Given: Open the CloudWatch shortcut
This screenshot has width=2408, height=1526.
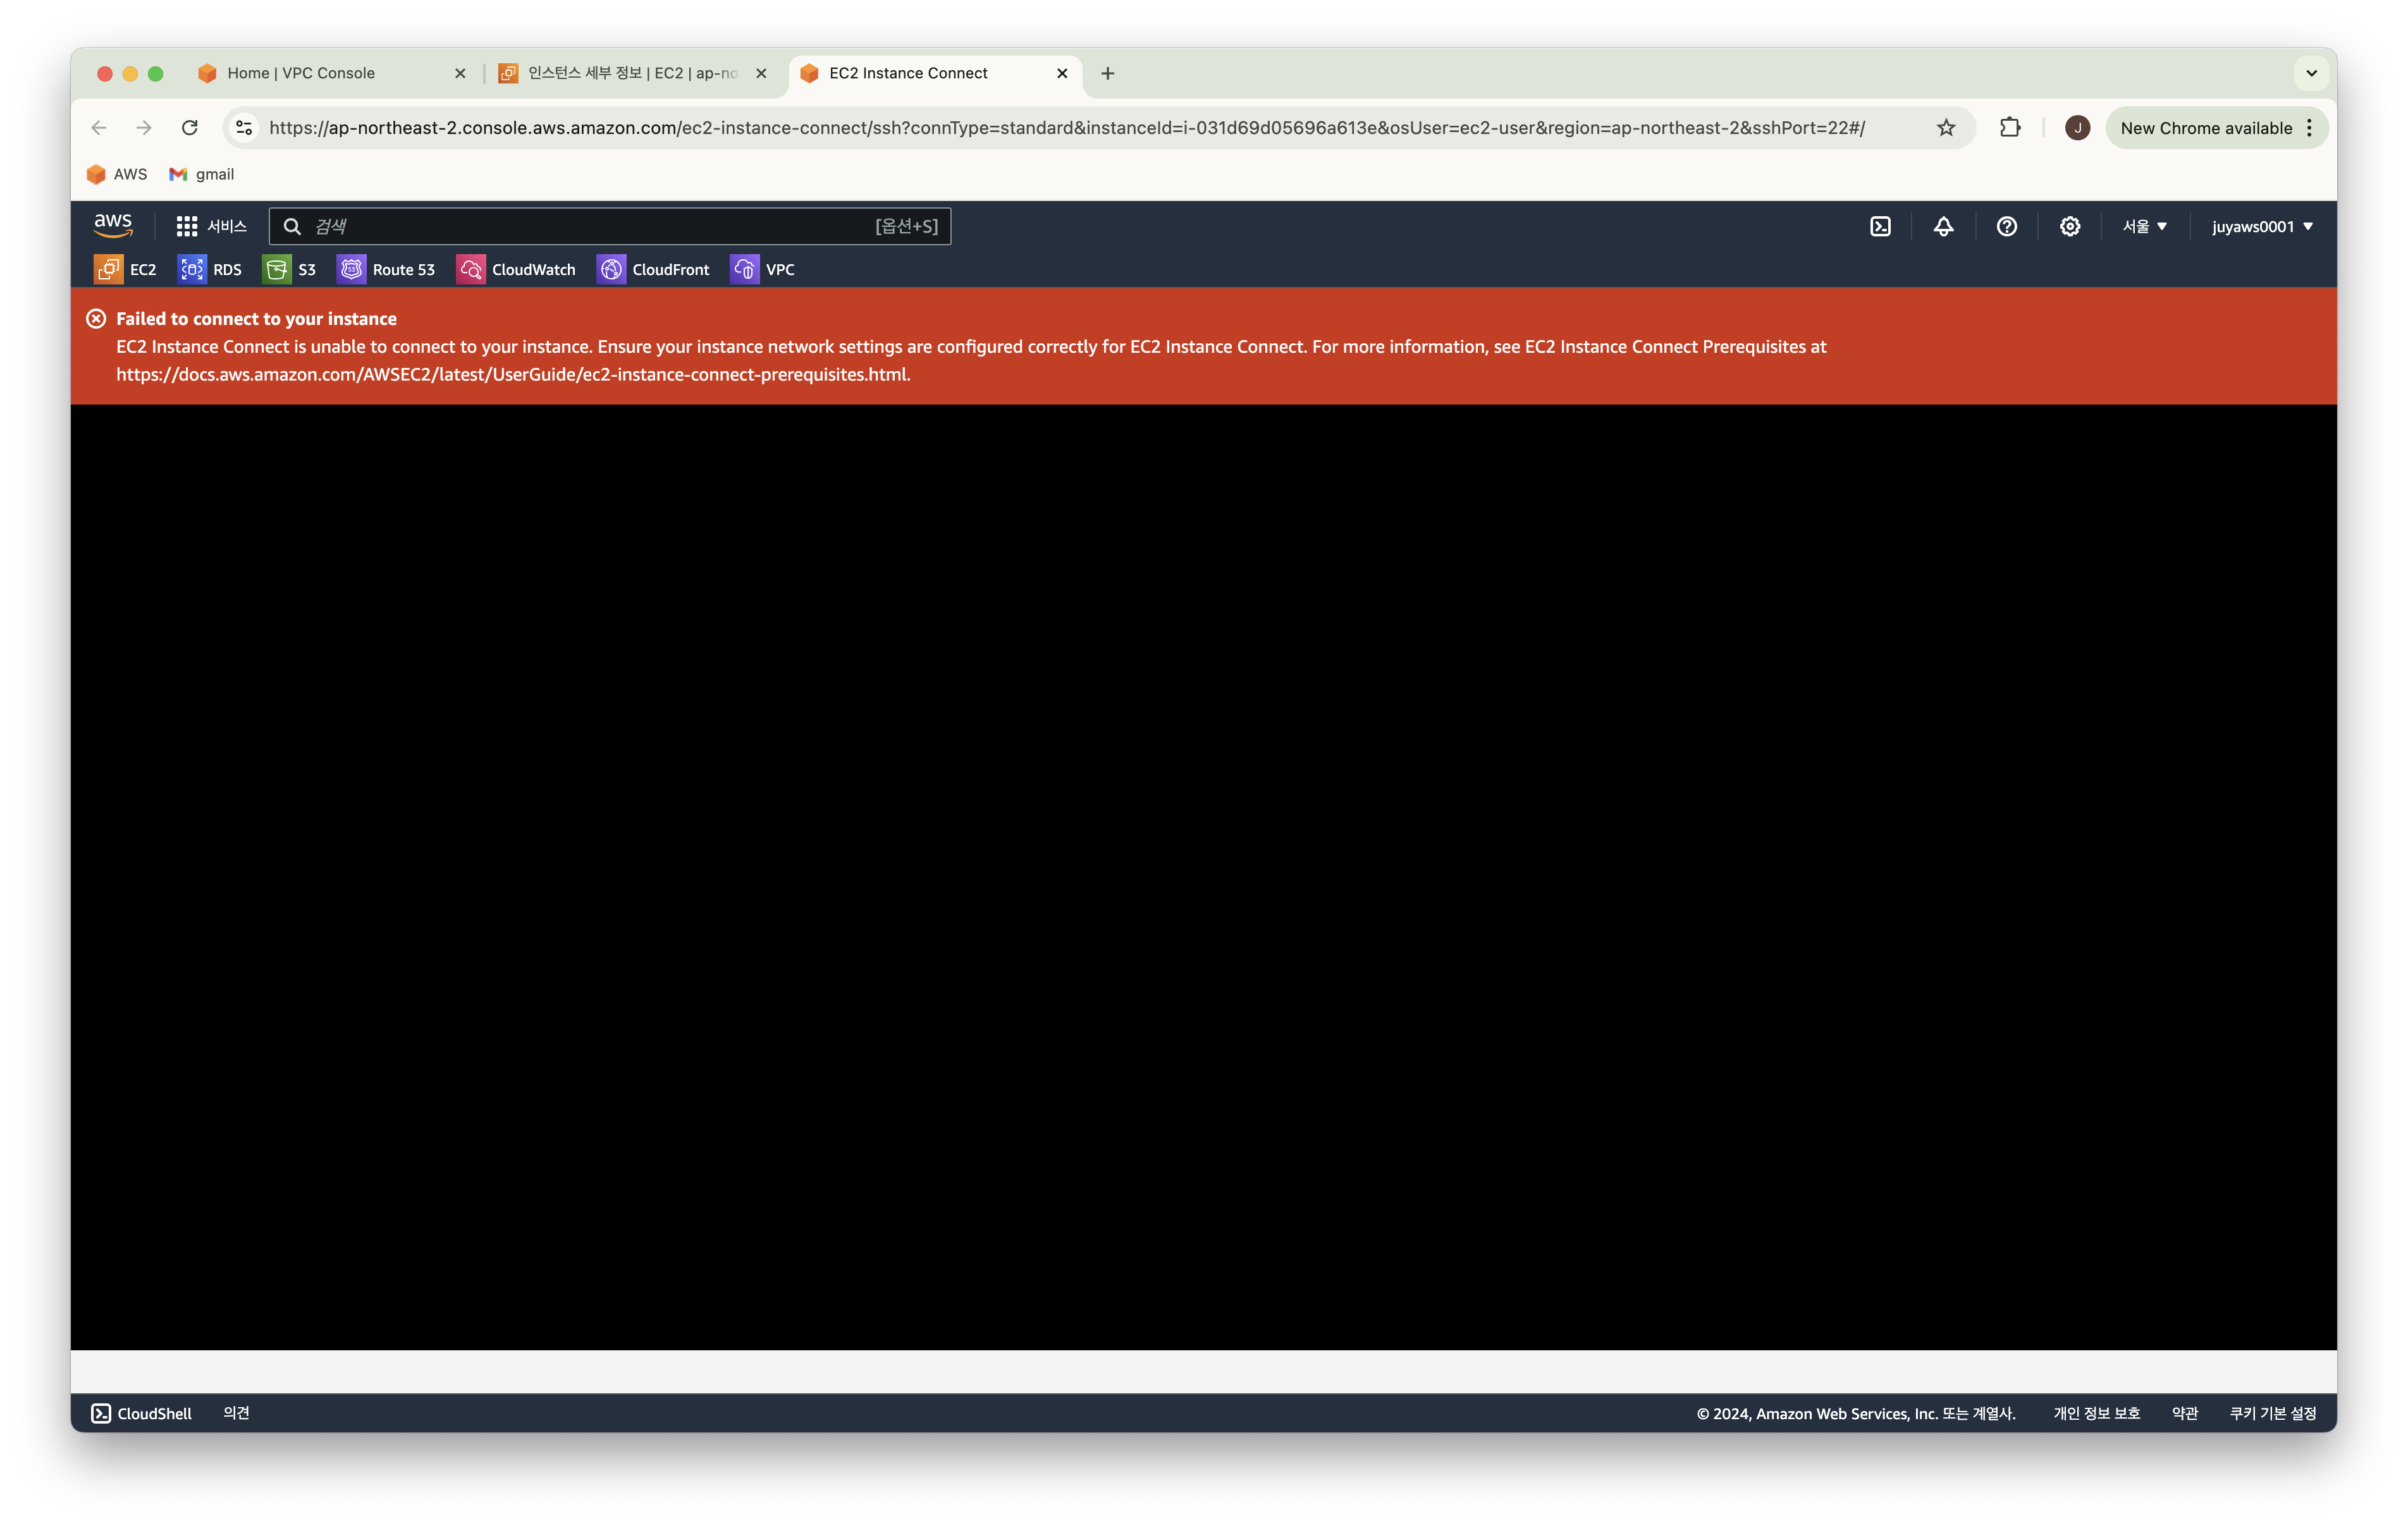Looking at the screenshot, I should pyautogui.click(x=516, y=269).
